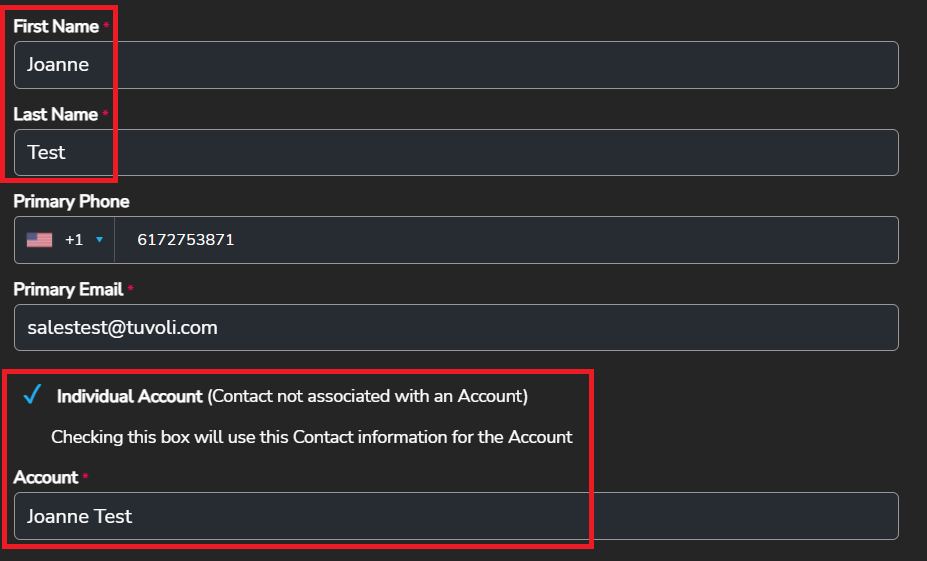Click the red asterisk beside First Name
Image resolution: width=927 pixels, height=561 pixels.
coord(106,26)
